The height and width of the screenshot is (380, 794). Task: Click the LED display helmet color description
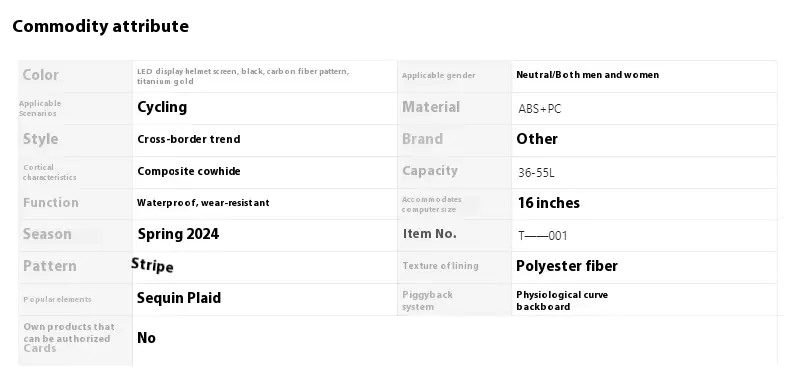pos(243,76)
